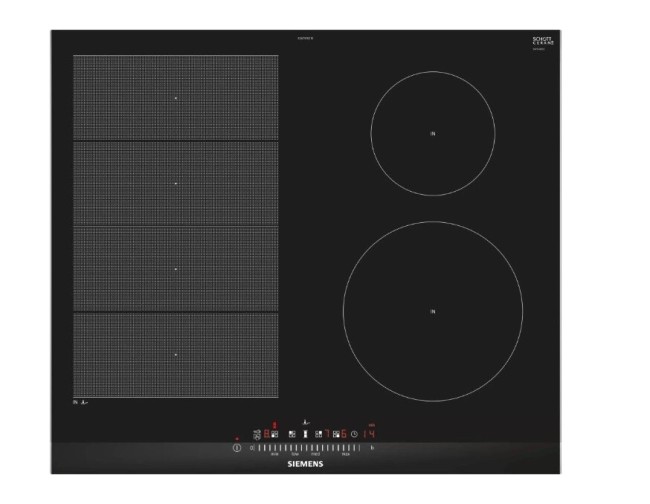
Task: Click the Schott Ceran logo
Action: point(543,42)
